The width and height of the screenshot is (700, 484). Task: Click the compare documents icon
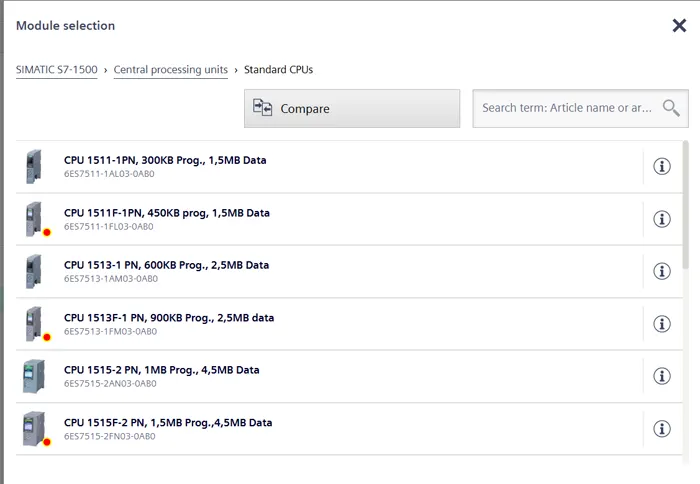262,108
